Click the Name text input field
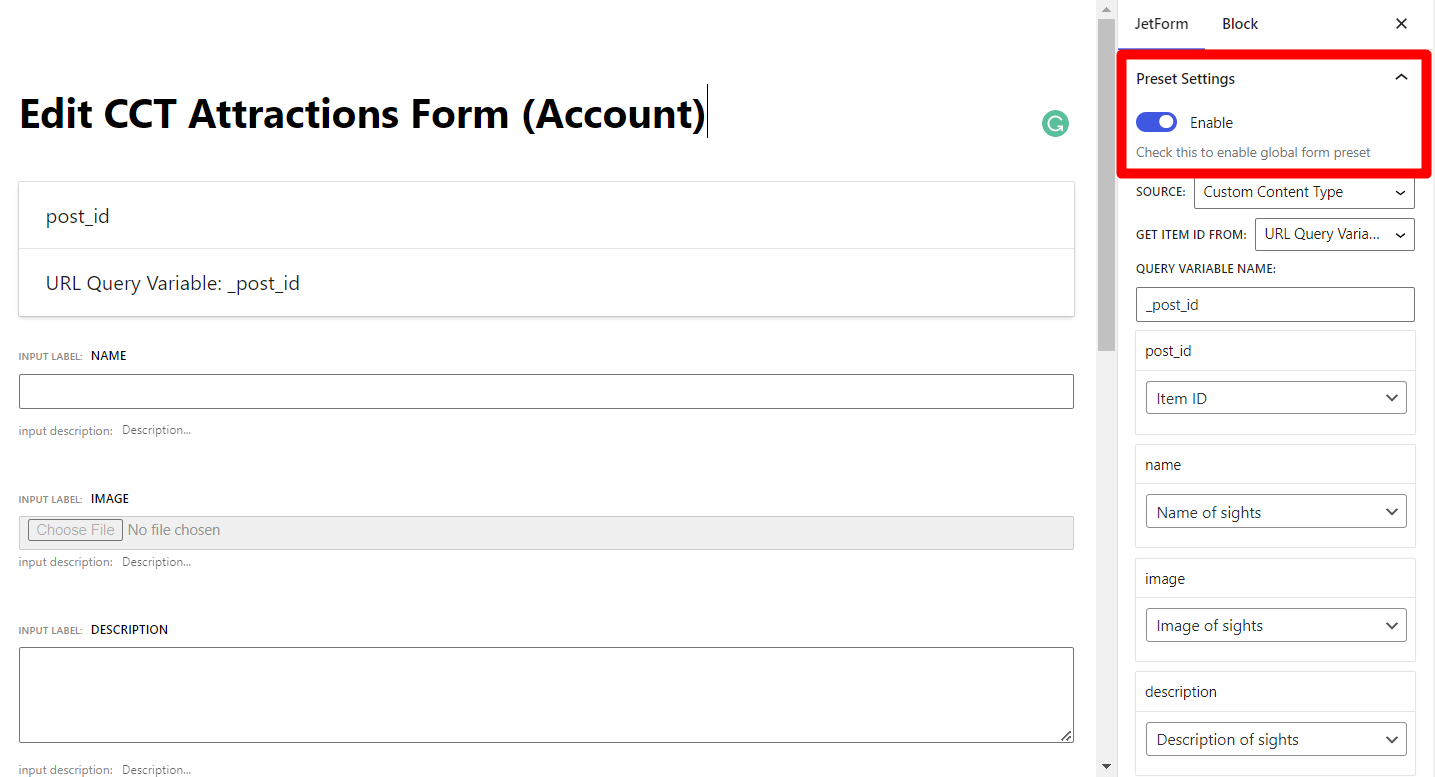Image resolution: width=1435 pixels, height=777 pixels. [x=546, y=391]
